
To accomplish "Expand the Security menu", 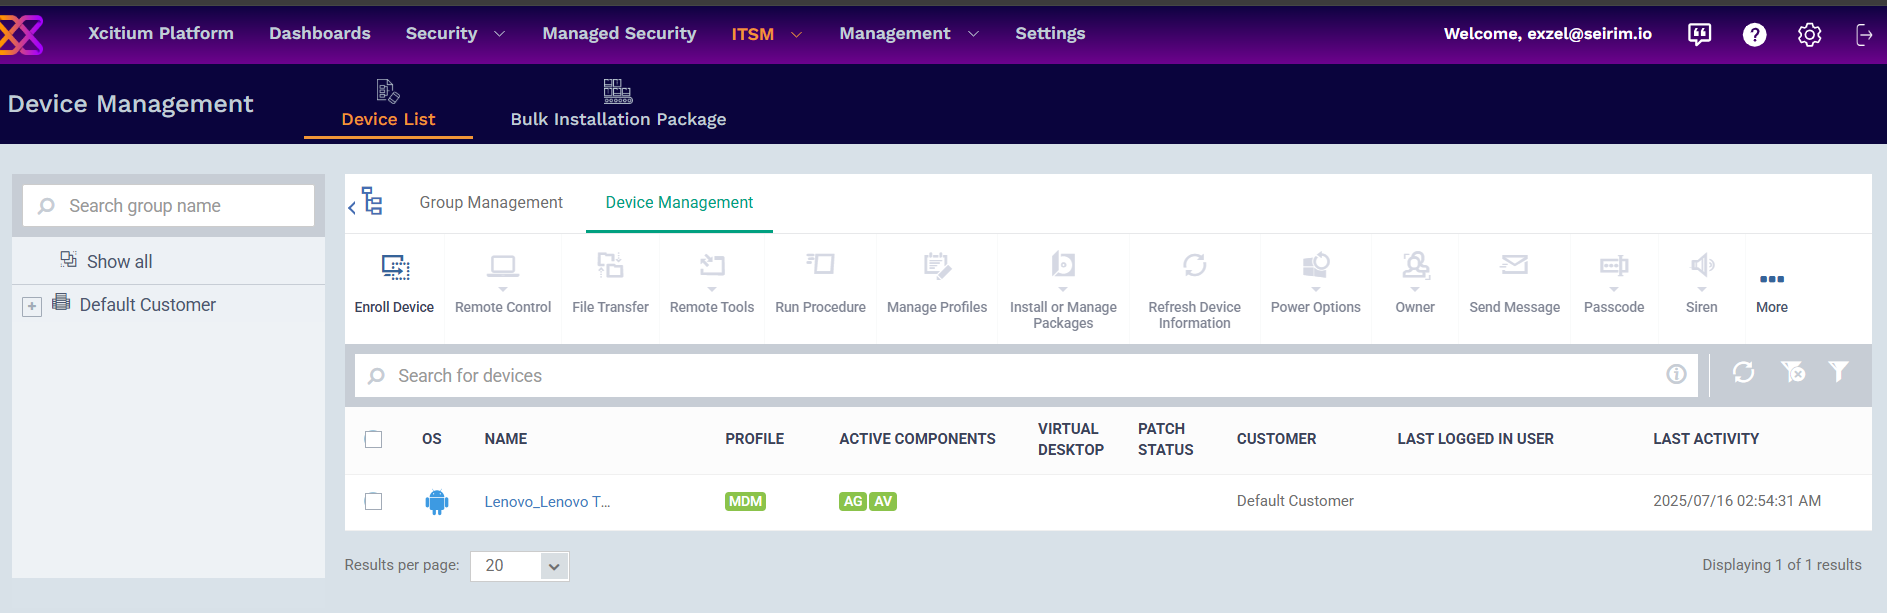I will (455, 34).
